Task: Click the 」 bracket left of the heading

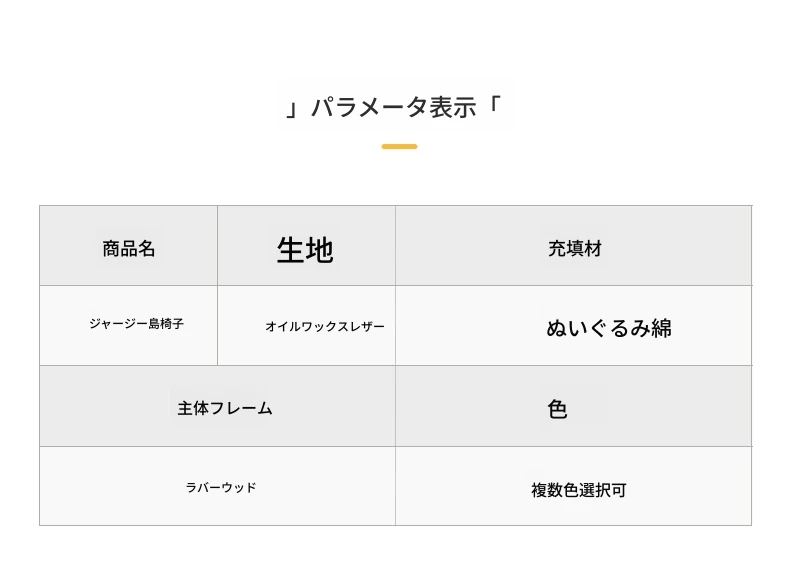Action: 292,108
